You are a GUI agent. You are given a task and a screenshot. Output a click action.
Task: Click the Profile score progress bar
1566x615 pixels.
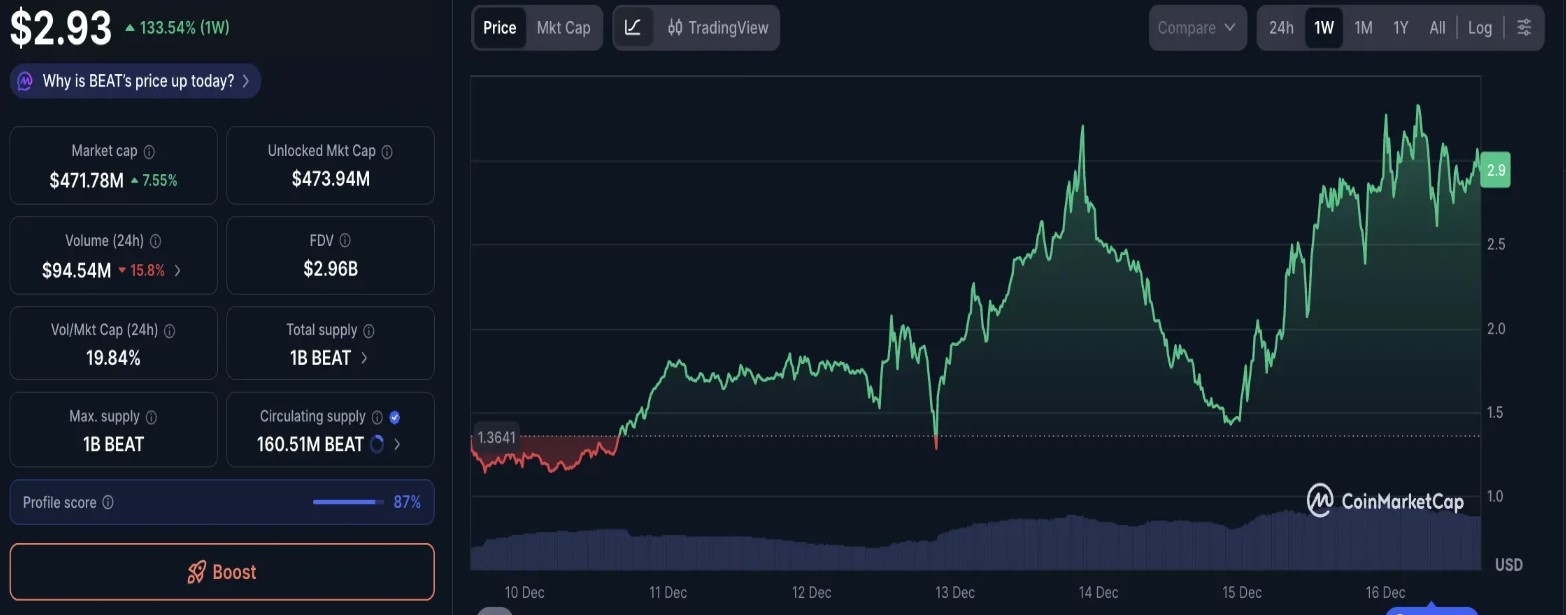click(x=348, y=502)
